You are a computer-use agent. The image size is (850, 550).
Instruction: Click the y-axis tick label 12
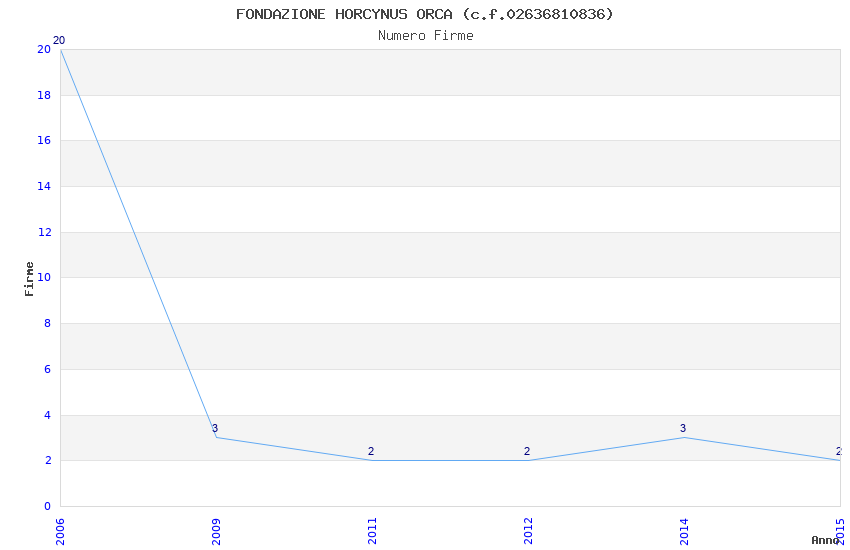[44, 232]
